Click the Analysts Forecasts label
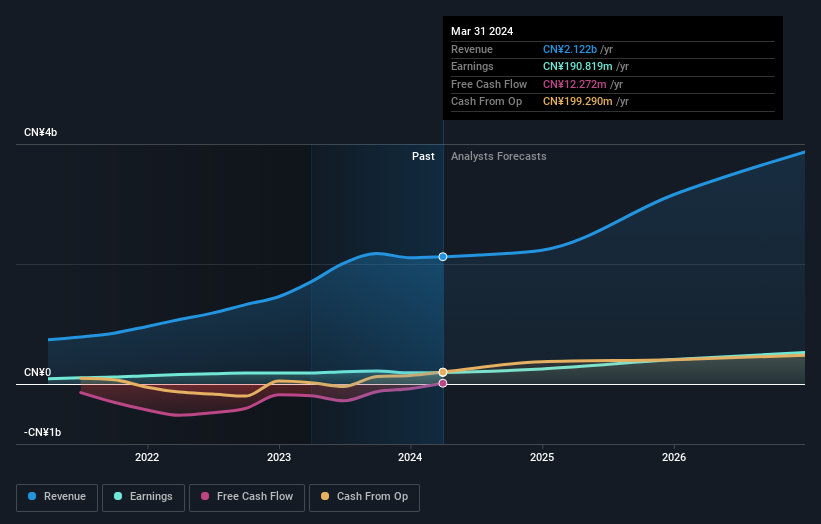Screen dimensions: 821x524 tap(498, 156)
